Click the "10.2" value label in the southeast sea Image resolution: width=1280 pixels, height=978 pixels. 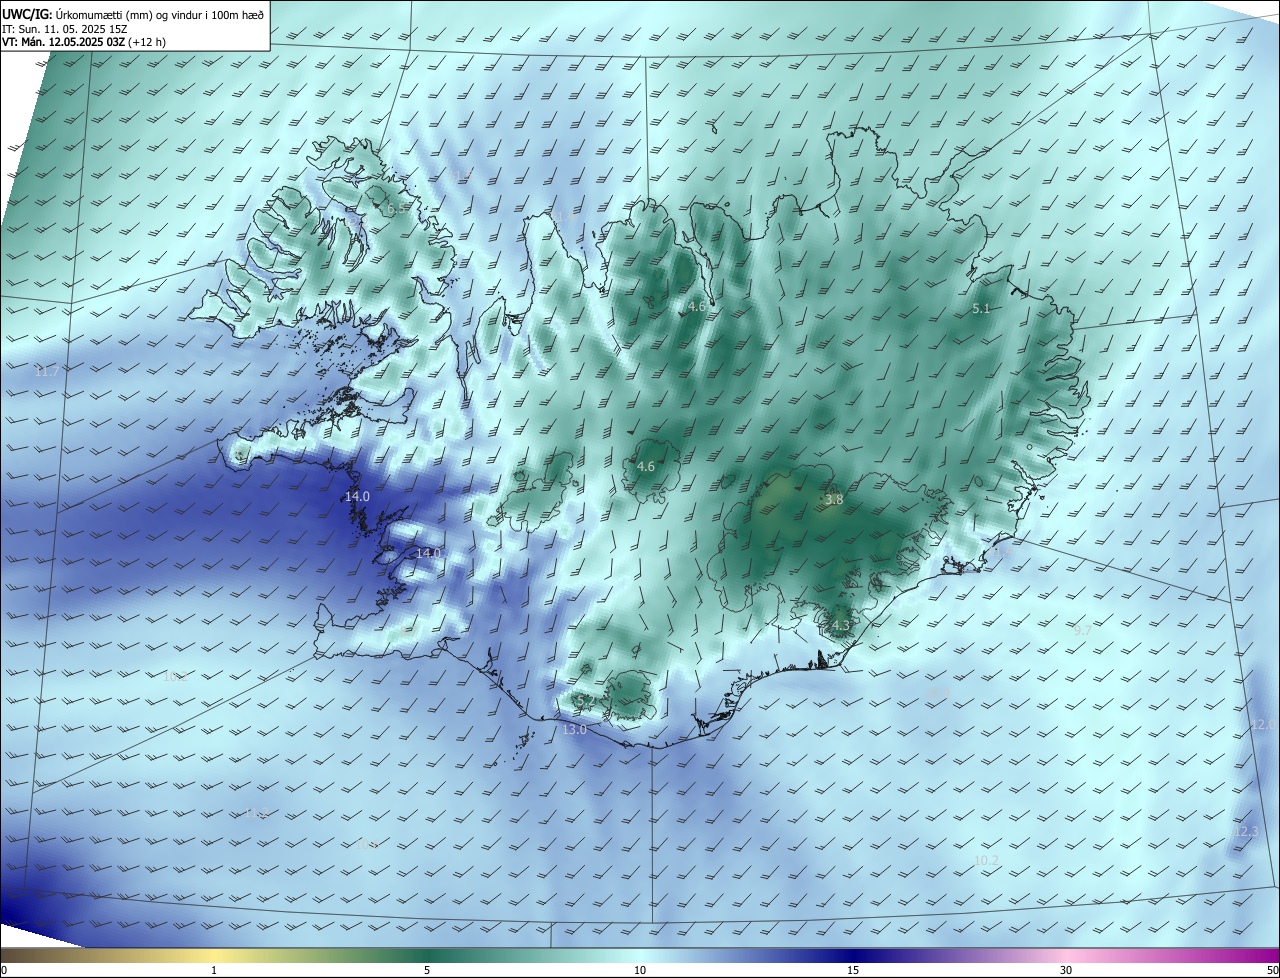click(986, 860)
